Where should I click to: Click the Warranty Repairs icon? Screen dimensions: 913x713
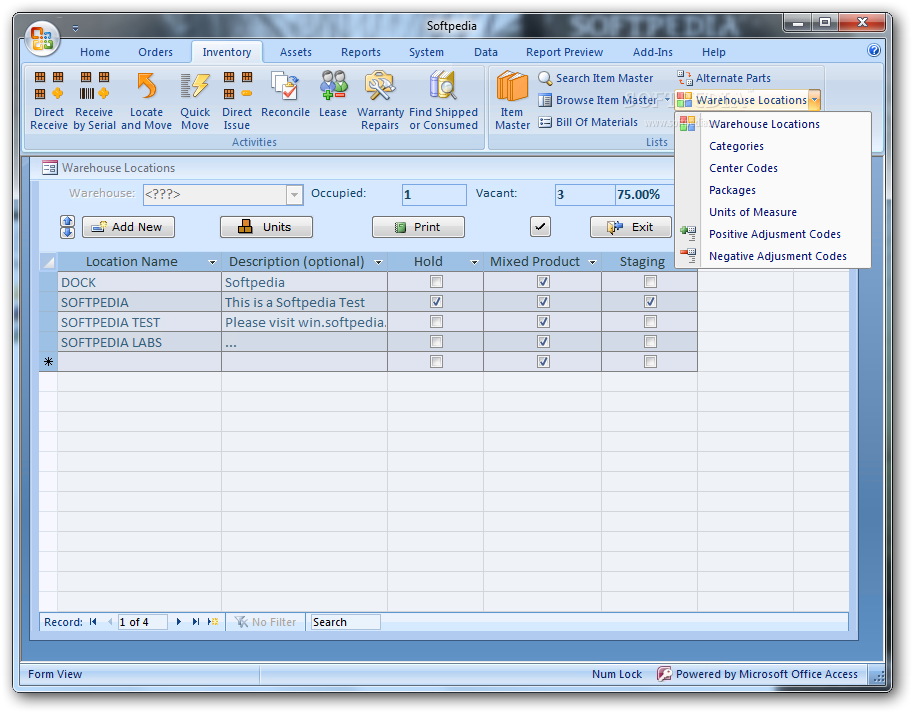coord(380,100)
